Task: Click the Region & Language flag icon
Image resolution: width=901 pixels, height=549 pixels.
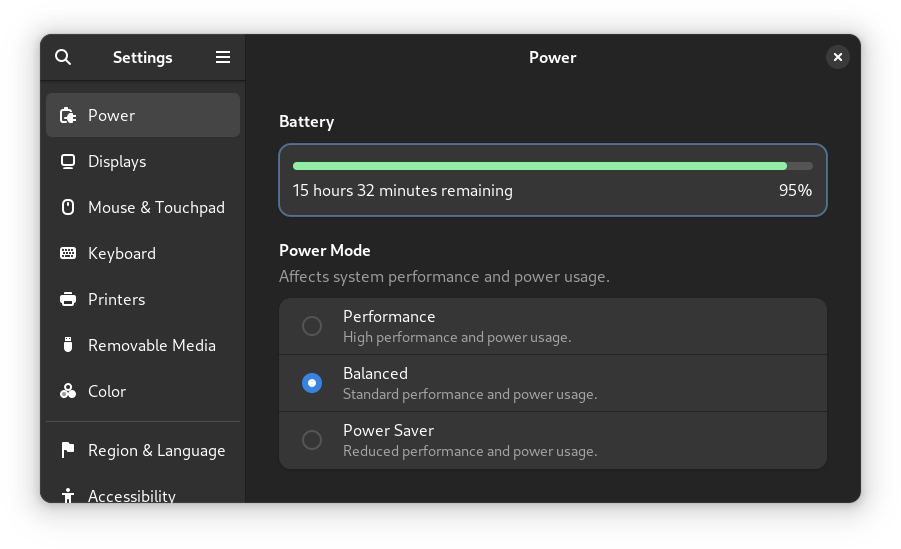Action: [x=68, y=450]
